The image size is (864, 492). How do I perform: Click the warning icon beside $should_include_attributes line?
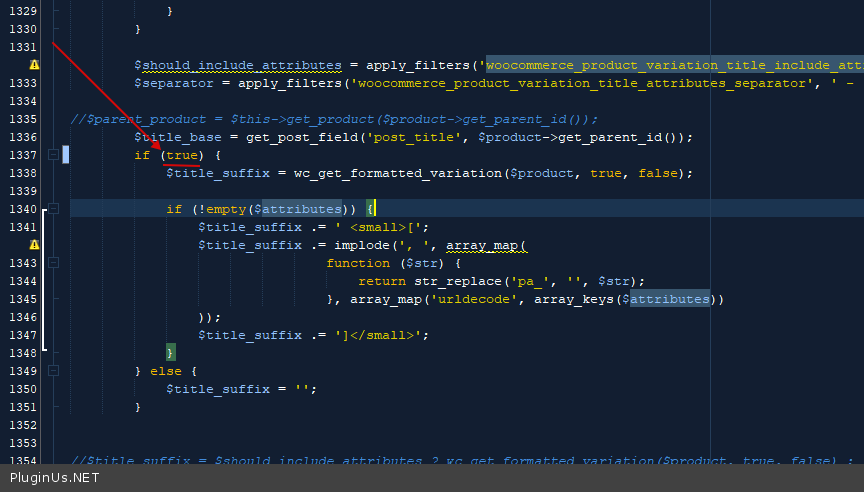(x=34, y=65)
